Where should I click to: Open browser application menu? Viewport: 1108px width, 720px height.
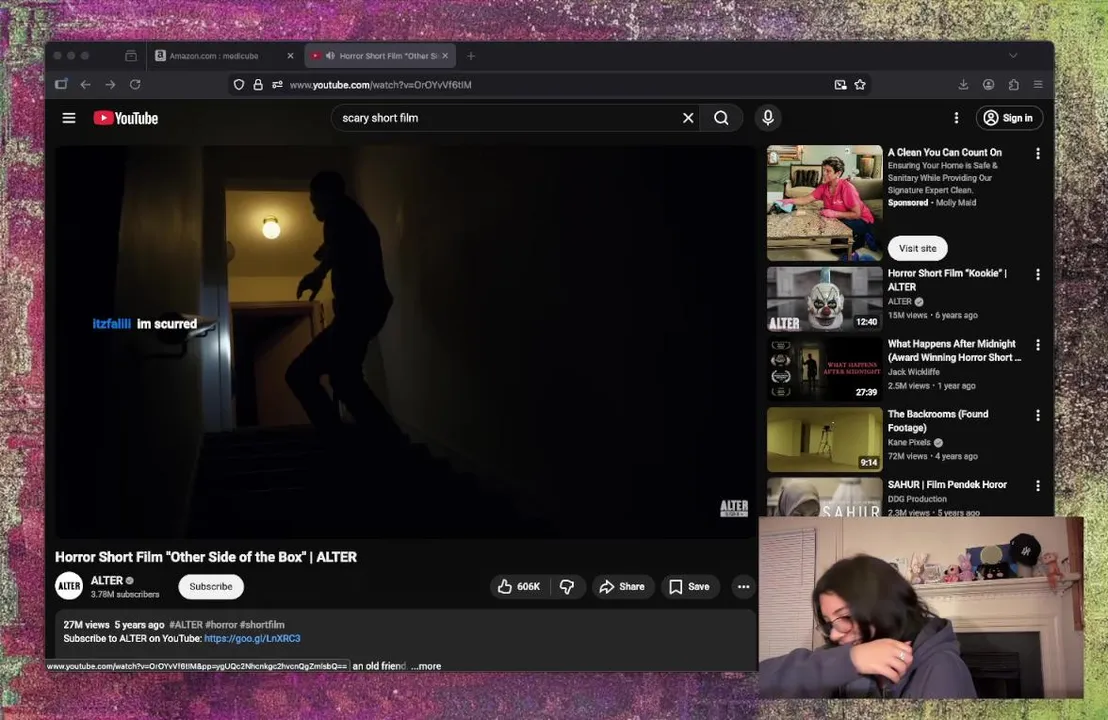coord(1038,84)
